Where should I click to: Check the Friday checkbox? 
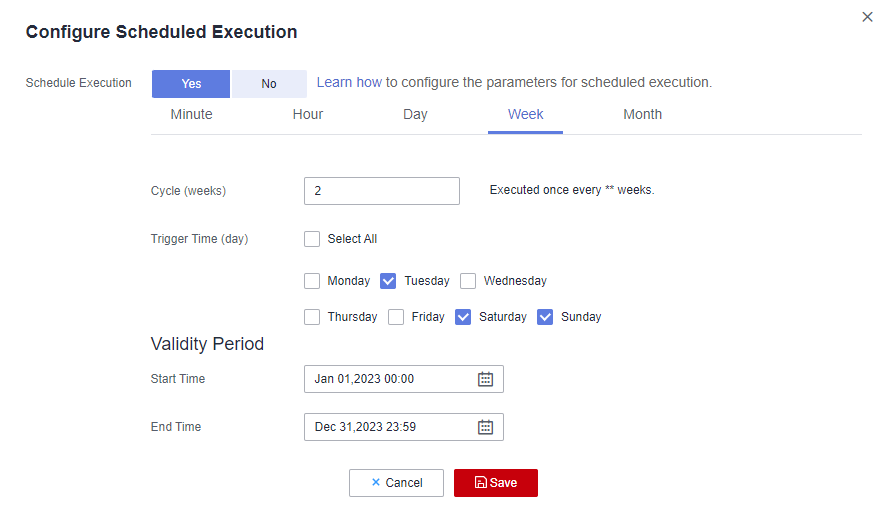point(396,317)
